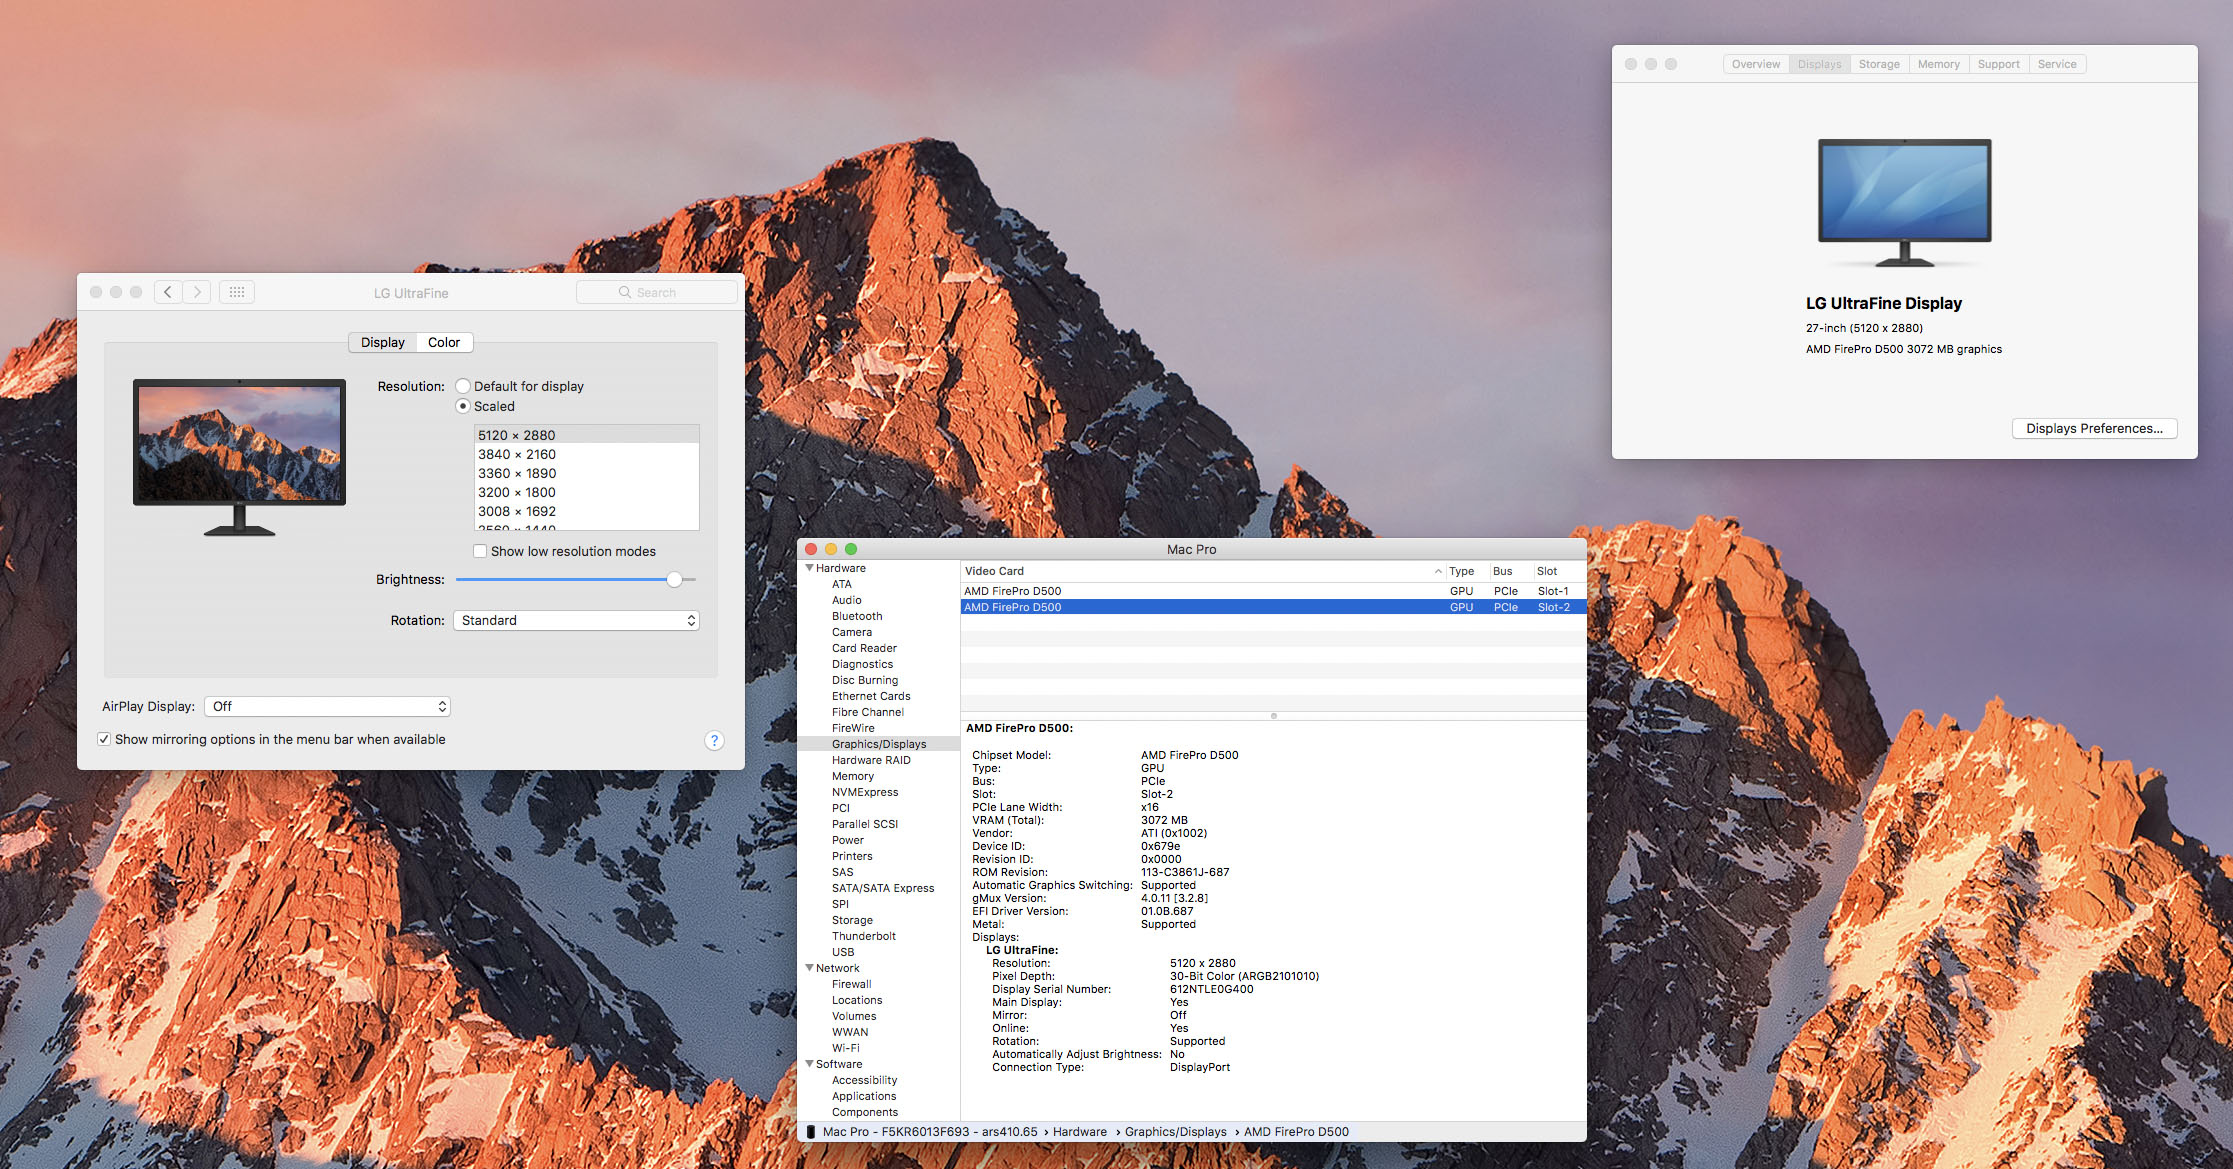Go back in LG UltraFine preferences window
Viewport: 2233px width, 1169px height.
[168, 292]
